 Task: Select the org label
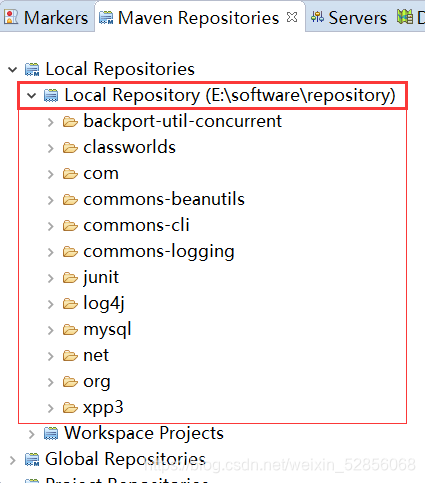[x=97, y=382]
